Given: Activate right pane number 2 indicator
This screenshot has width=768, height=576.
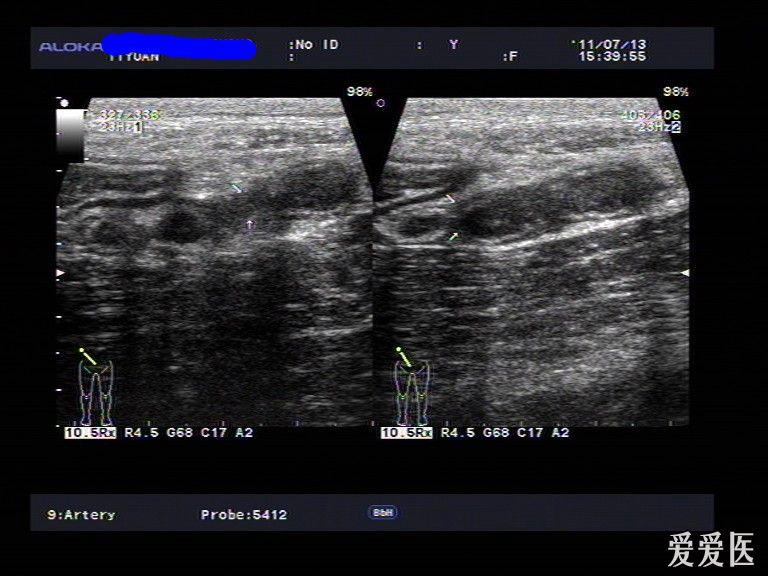Looking at the screenshot, I should tap(675, 128).
